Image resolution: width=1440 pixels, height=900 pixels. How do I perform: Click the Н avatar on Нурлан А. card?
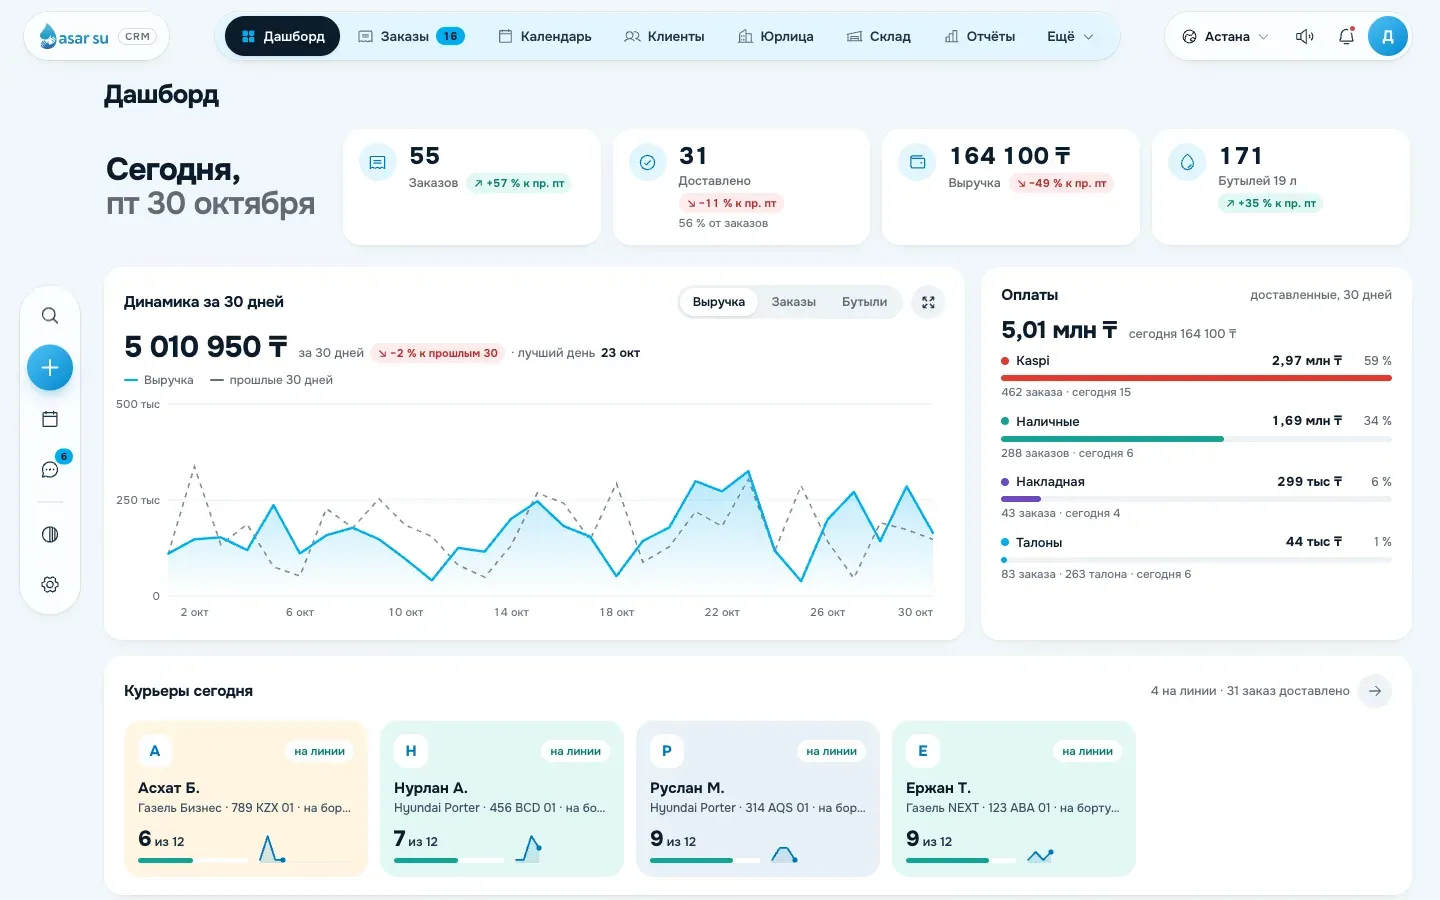[x=411, y=751]
